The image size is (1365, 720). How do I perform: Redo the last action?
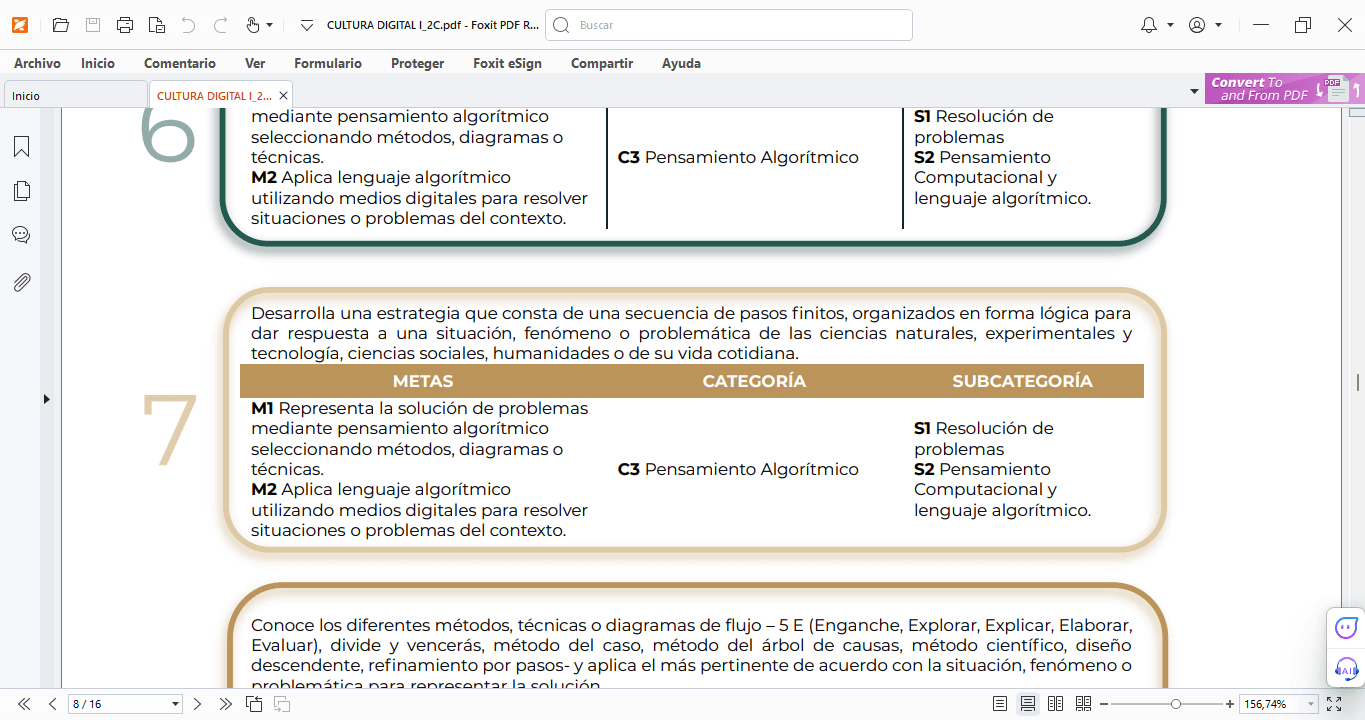click(221, 25)
